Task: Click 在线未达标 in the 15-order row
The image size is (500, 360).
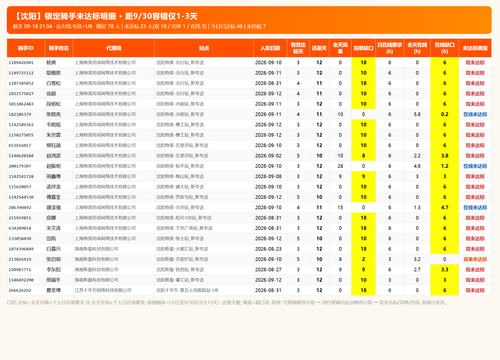Action: (x=475, y=207)
